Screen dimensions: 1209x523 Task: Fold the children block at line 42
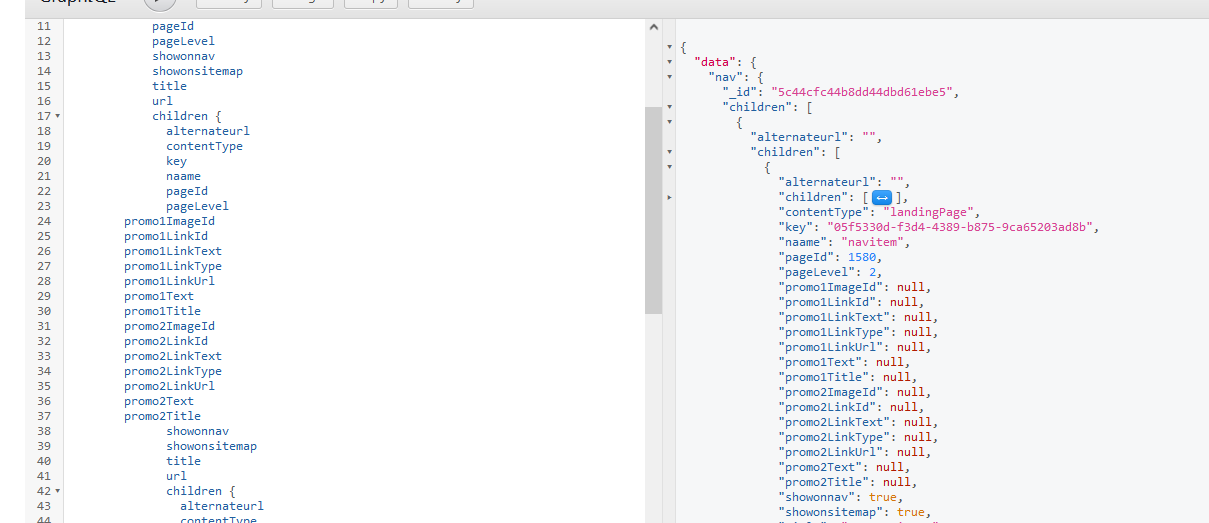coord(57,491)
